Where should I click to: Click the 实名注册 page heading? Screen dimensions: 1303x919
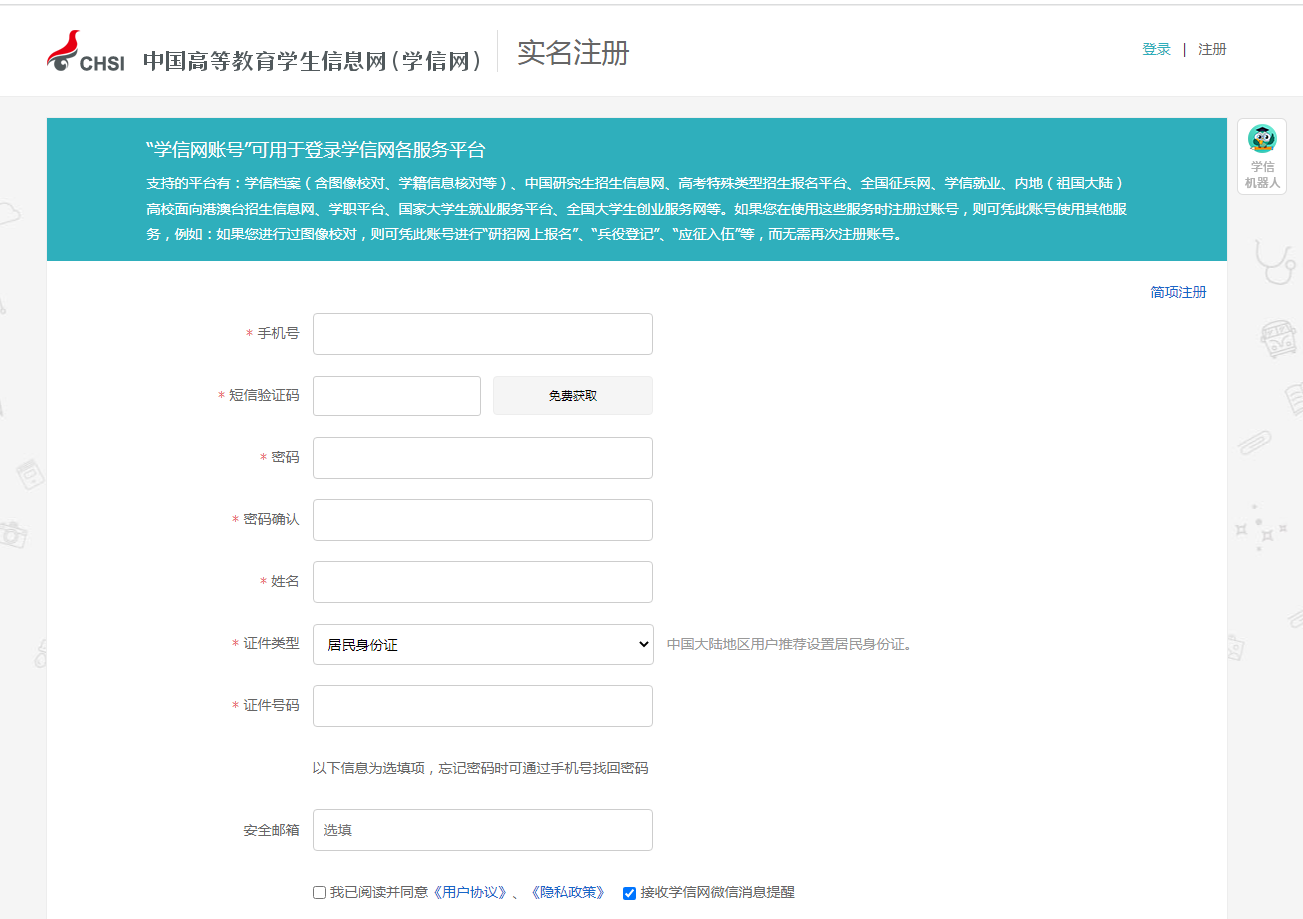573,53
